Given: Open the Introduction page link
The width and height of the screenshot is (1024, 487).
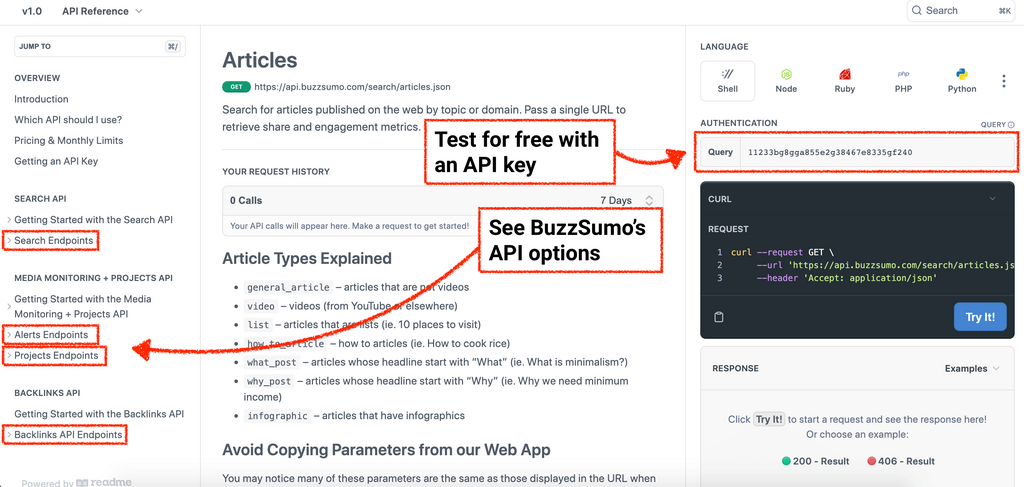Looking at the screenshot, I should click(x=41, y=99).
